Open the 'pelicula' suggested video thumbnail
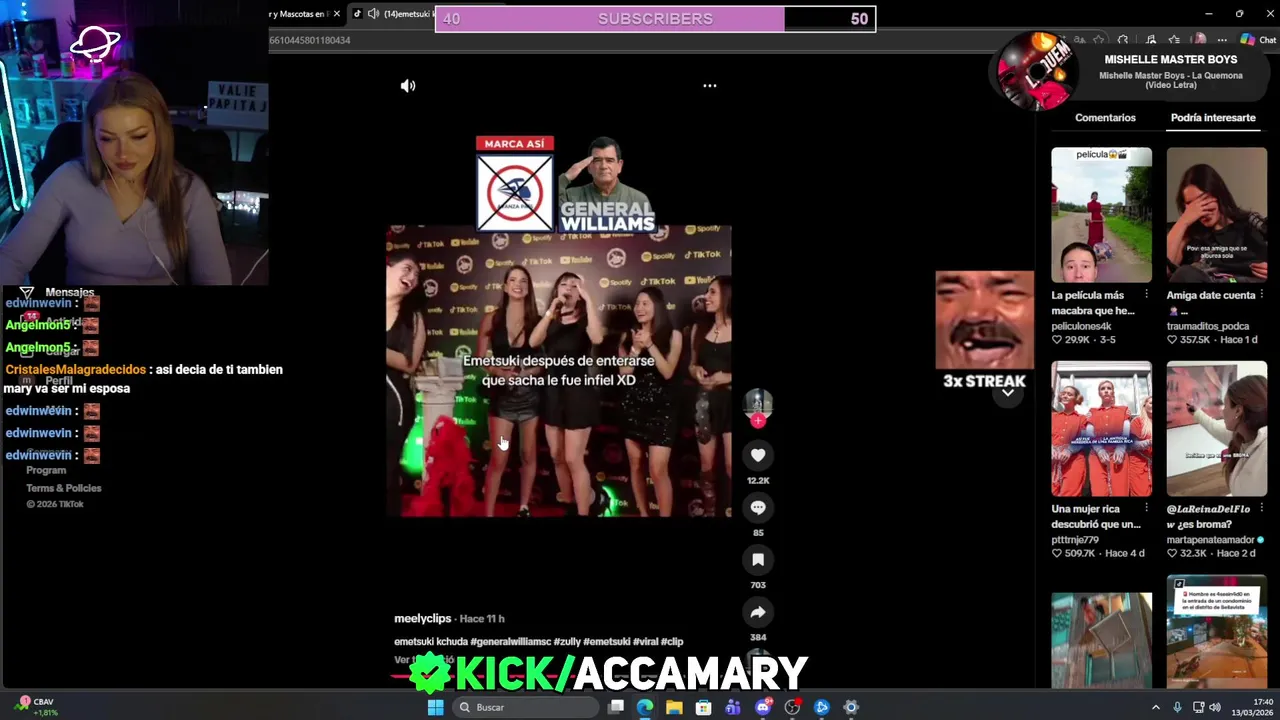This screenshot has height=720, width=1280. point(1101,215)
